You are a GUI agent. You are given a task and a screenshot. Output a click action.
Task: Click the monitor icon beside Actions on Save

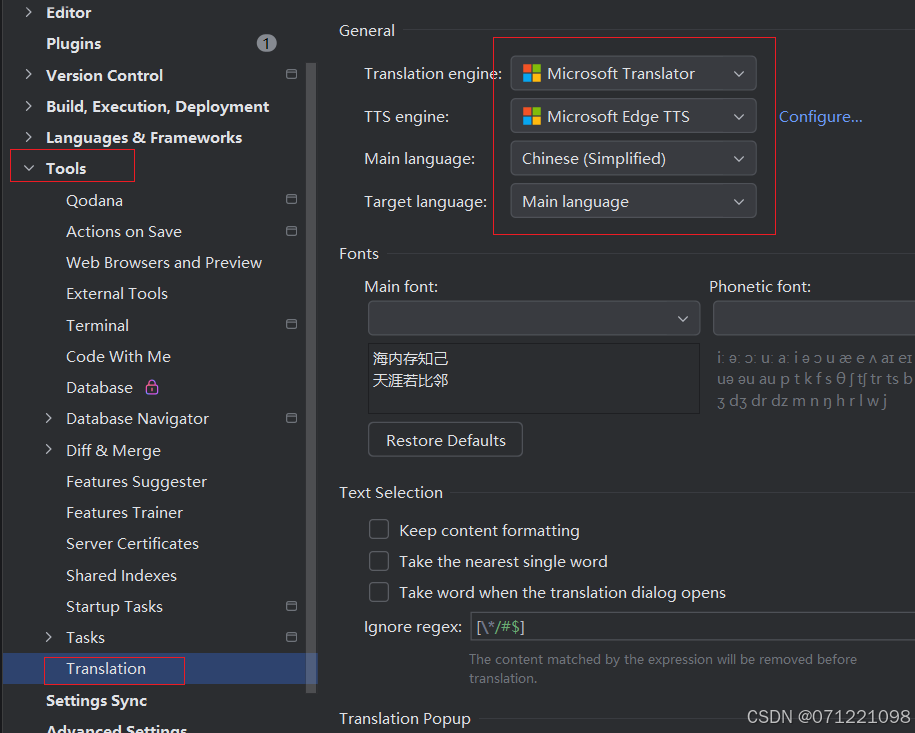point(291,231)
